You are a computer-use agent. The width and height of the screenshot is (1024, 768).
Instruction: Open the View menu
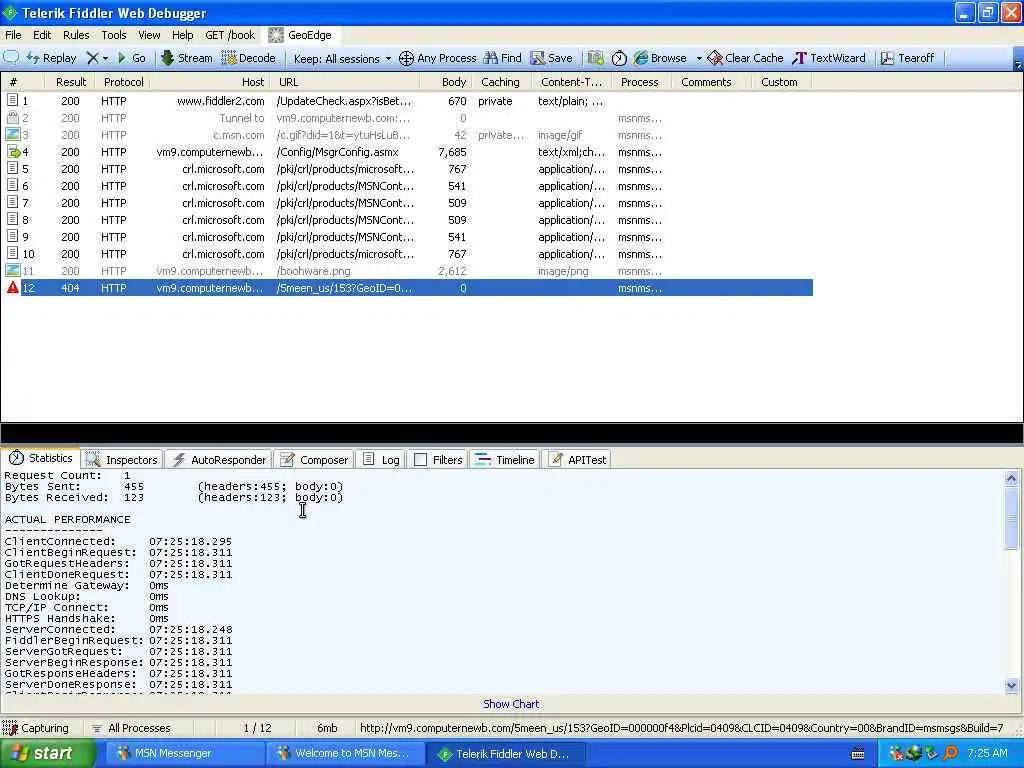[149, 35]
